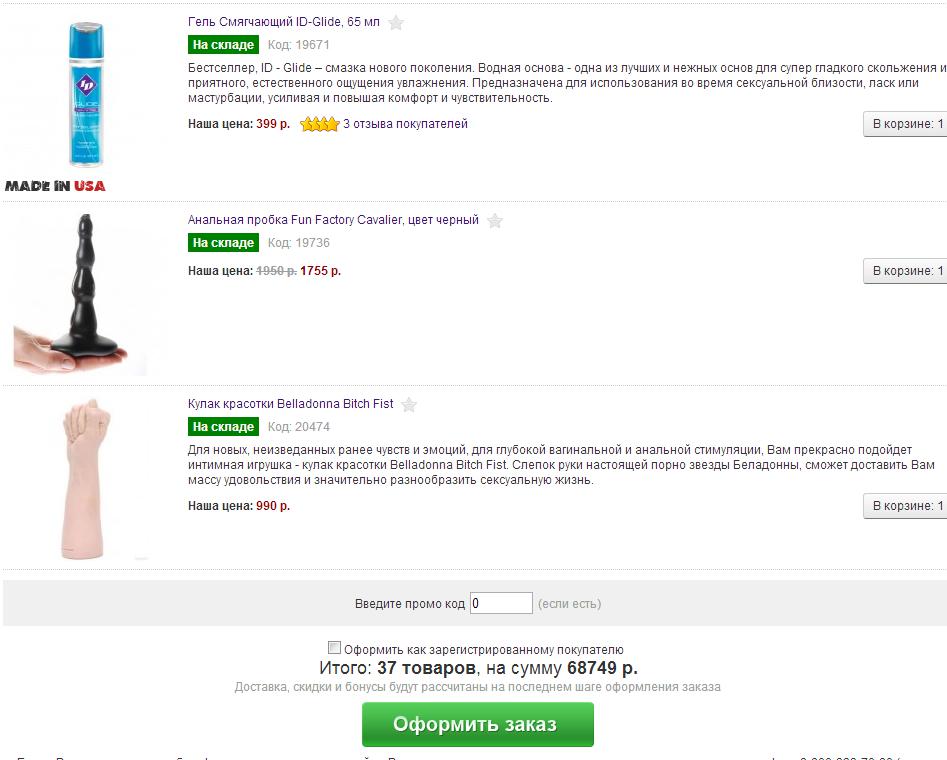Click the MADE IN USA badge
The height and width of the screenshot is (760, 947).
(55, 186)
